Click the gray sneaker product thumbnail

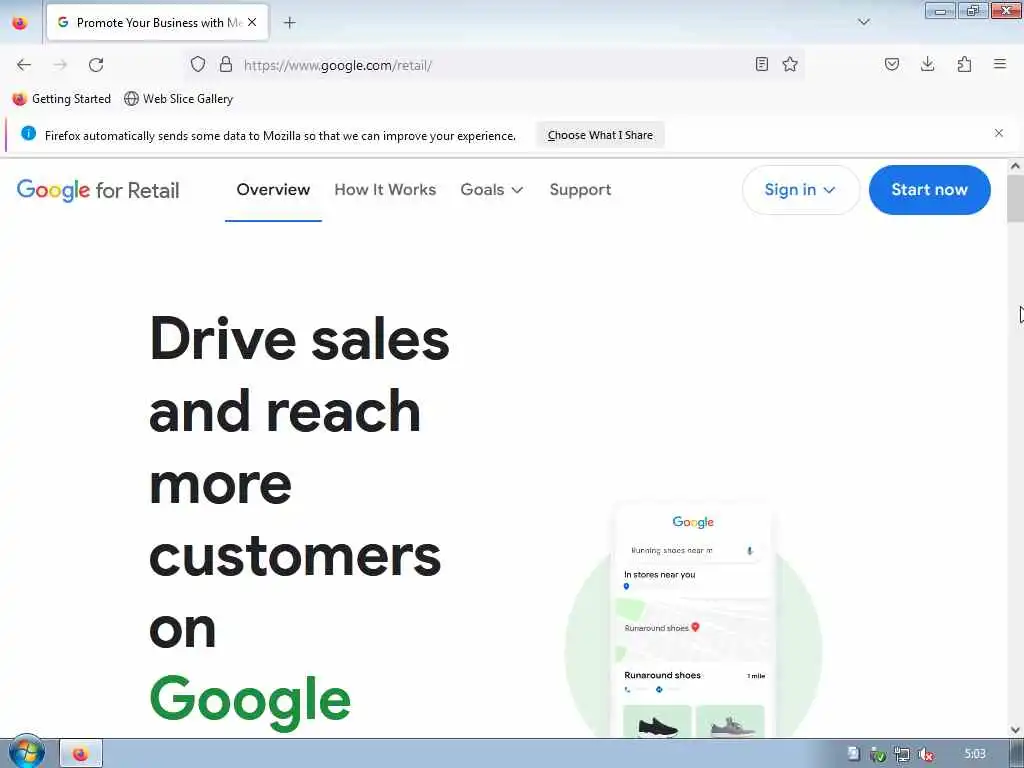[x=730, y=722]
